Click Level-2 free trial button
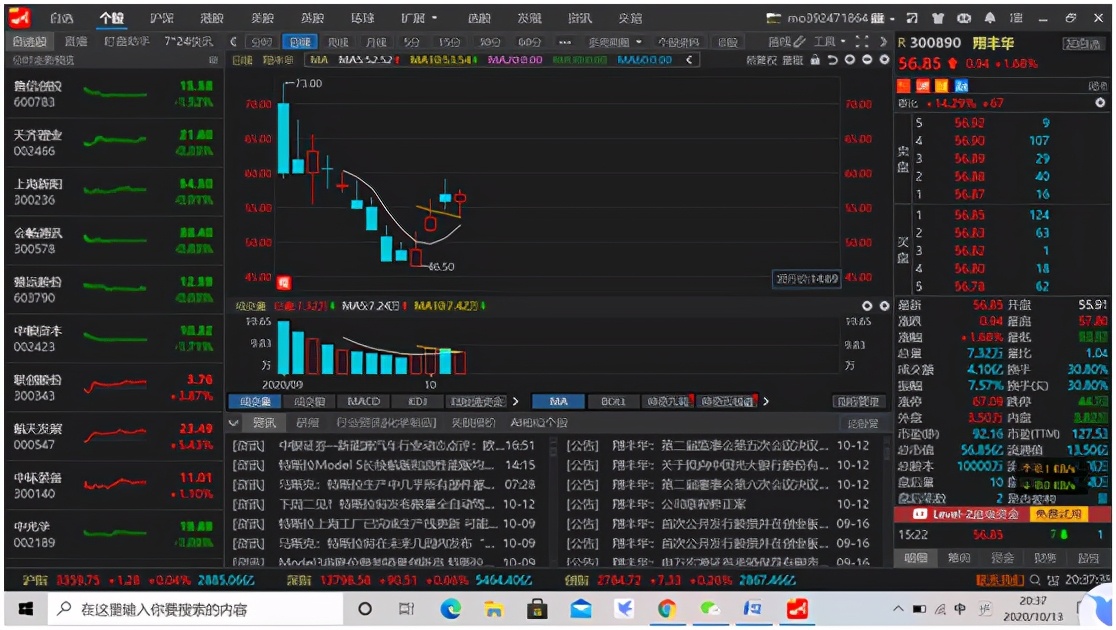 [x=1058, y=514]
